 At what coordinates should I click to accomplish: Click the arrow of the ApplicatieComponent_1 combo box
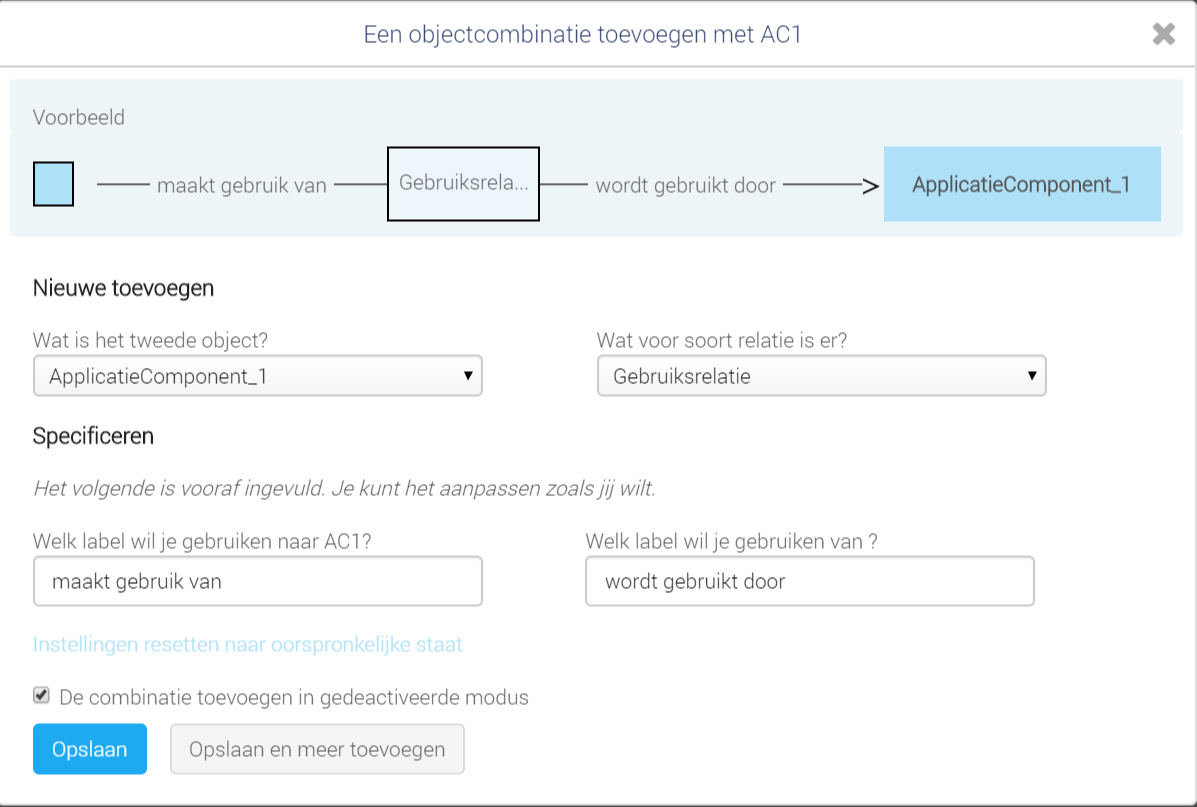tap(468, 376)
